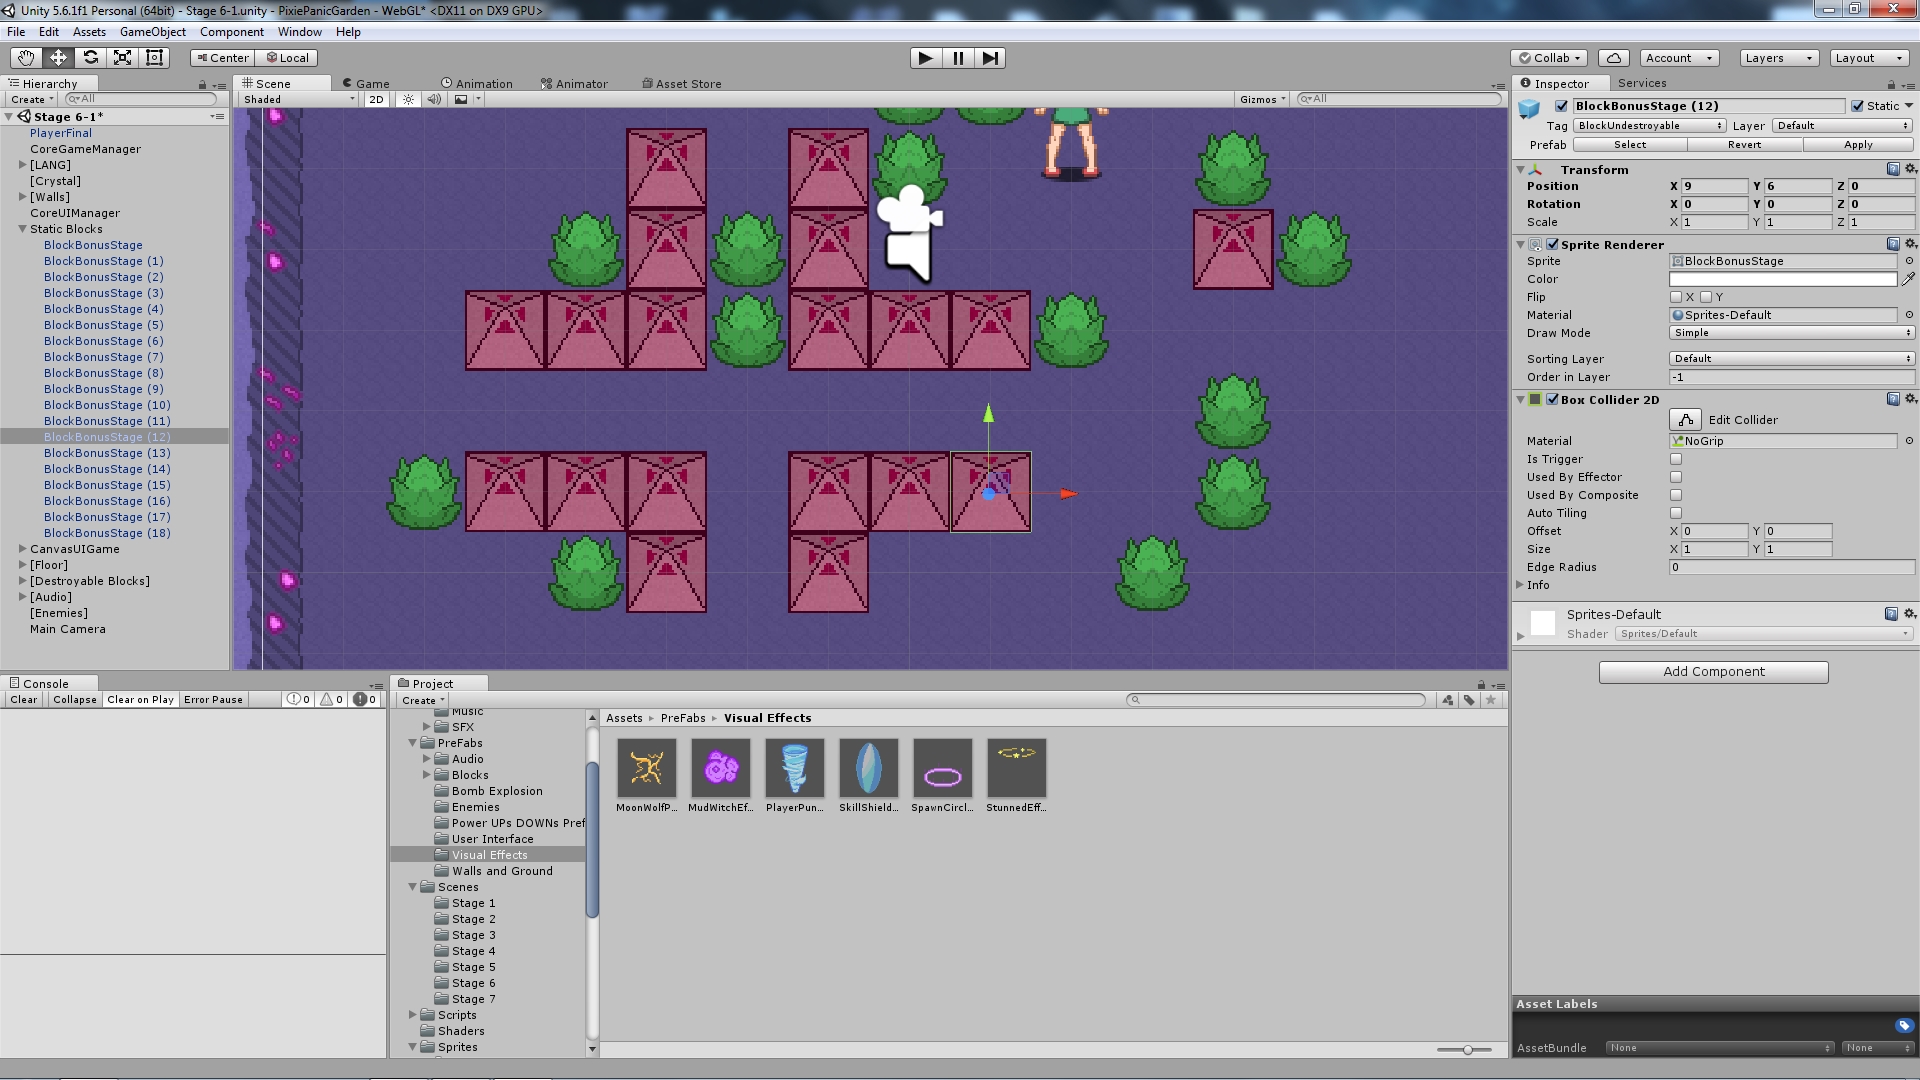Viewport: 1920px width, 1080px height.
Task: Select the Move tool
Action: (x=58, y=58)
